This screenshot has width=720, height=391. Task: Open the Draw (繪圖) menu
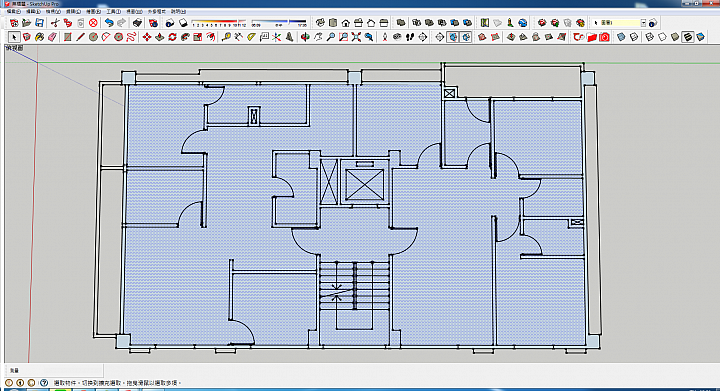click(94, 11)
